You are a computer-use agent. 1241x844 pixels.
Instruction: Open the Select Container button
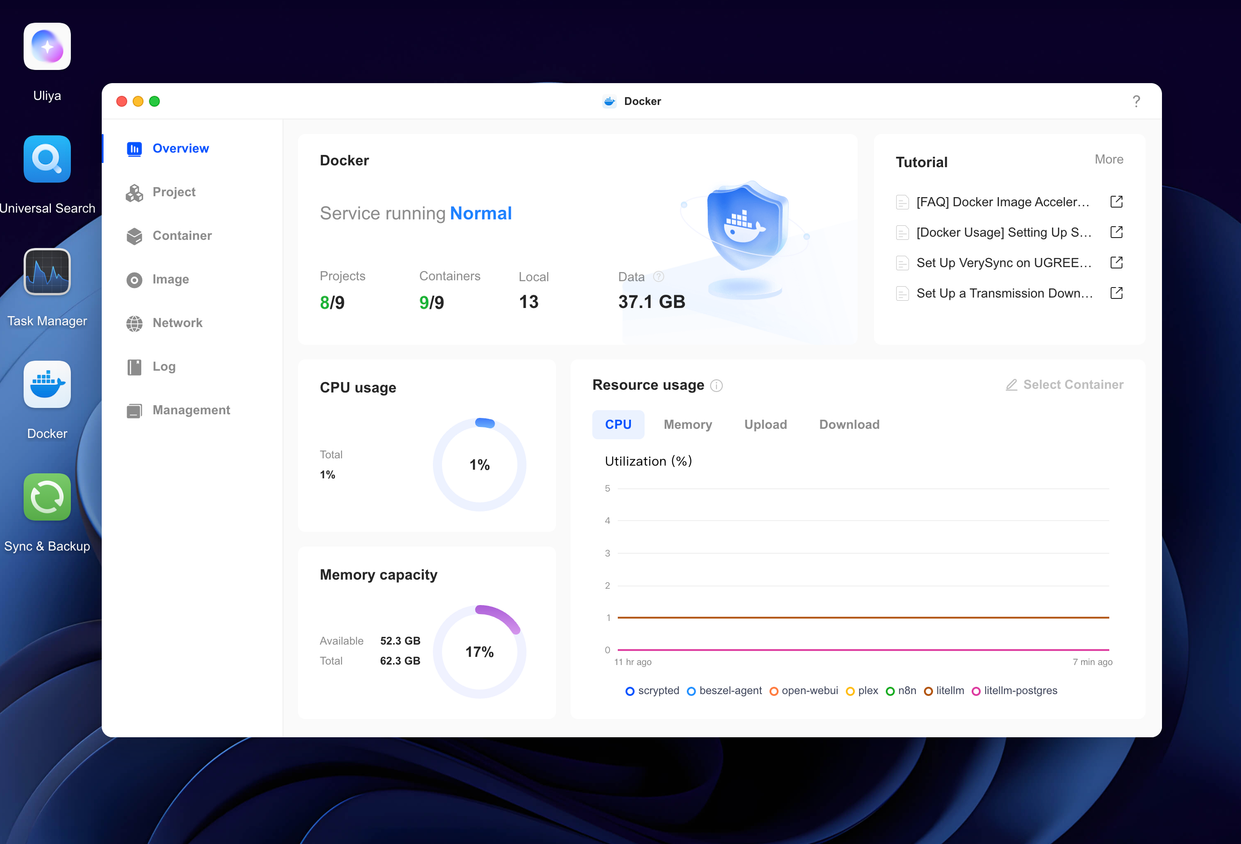tap(1064, 385)
